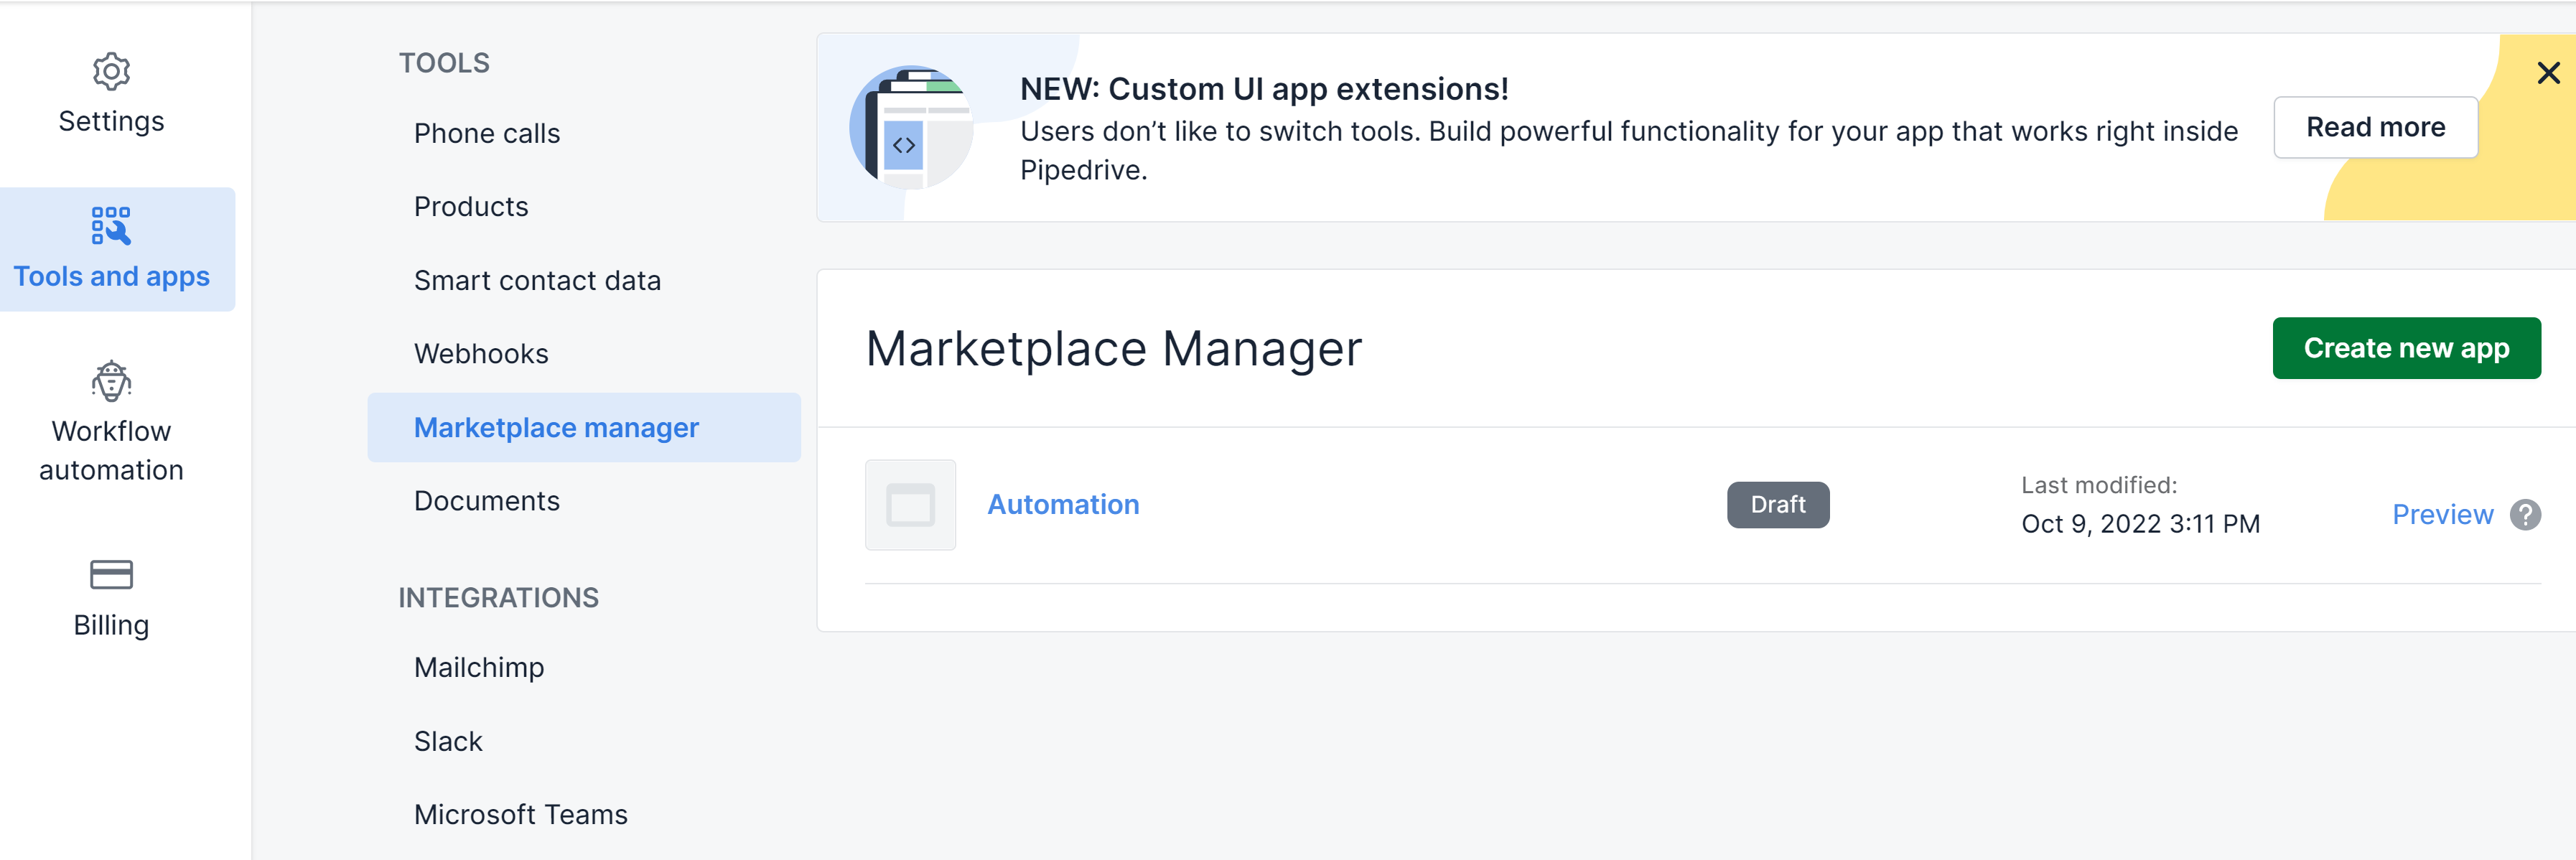This screenshot has width=2576, height=860.
Task: Click the Preview link
Action: click(2442, 514)
